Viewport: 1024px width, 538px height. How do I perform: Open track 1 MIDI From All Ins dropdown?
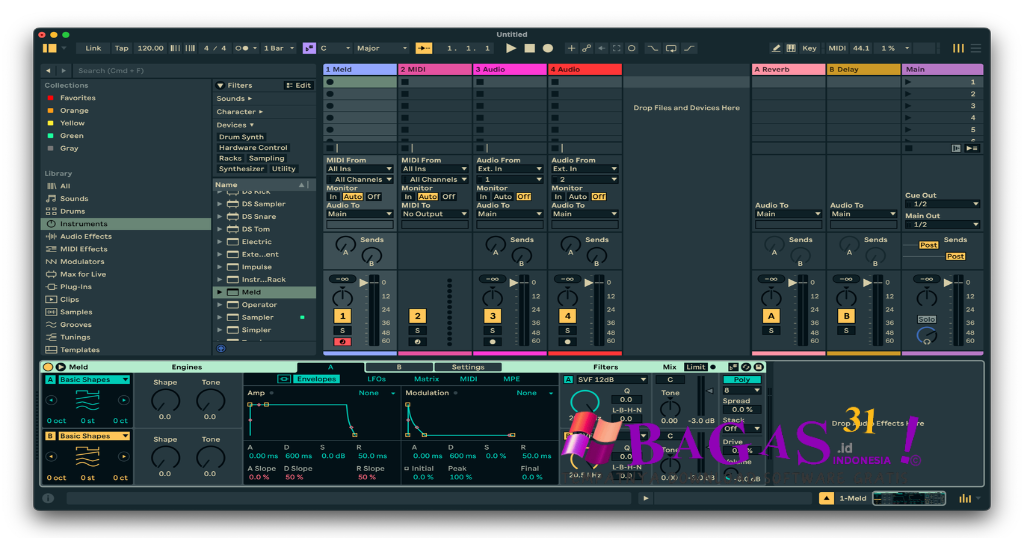tap(359, 169)
